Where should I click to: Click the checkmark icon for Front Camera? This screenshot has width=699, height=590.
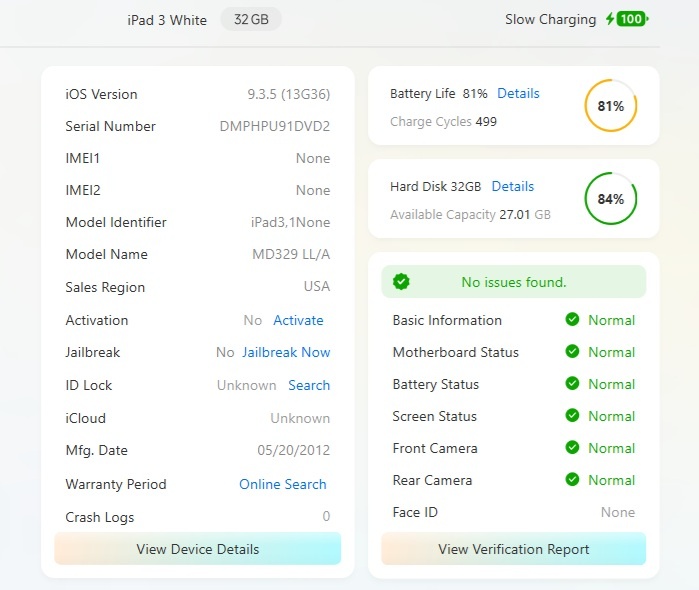pyautogui.click(x=572, y=447)
